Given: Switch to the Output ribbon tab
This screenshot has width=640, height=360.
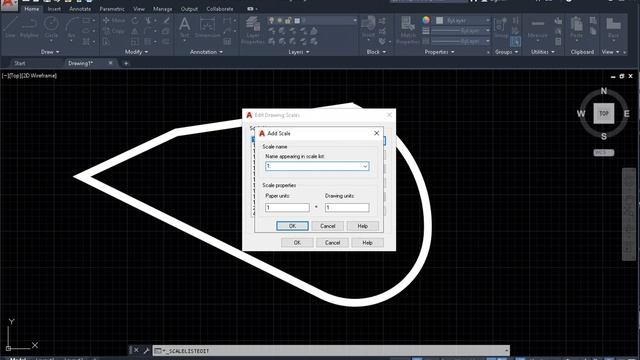Looking at the screenshot, I should click(189, 9).
